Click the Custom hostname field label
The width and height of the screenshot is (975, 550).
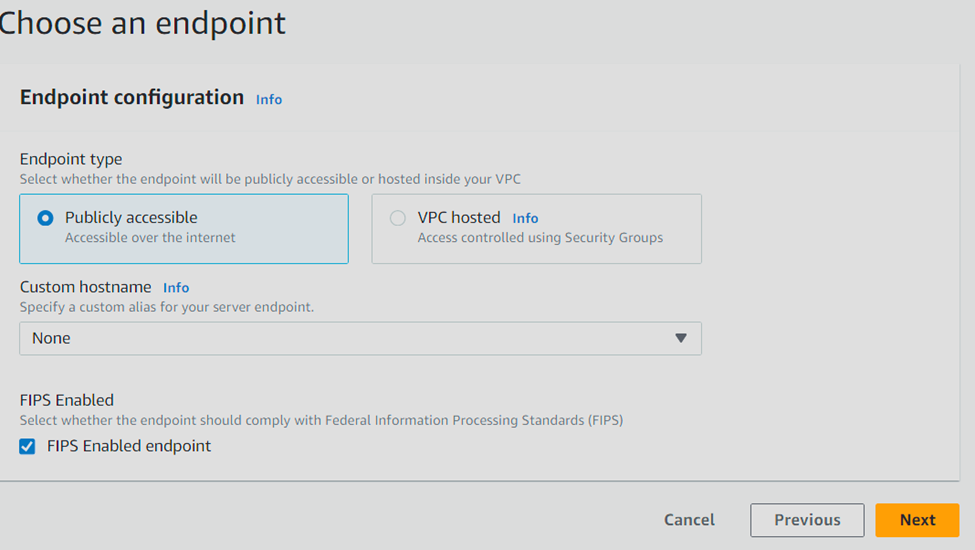[x=85, y=287]
